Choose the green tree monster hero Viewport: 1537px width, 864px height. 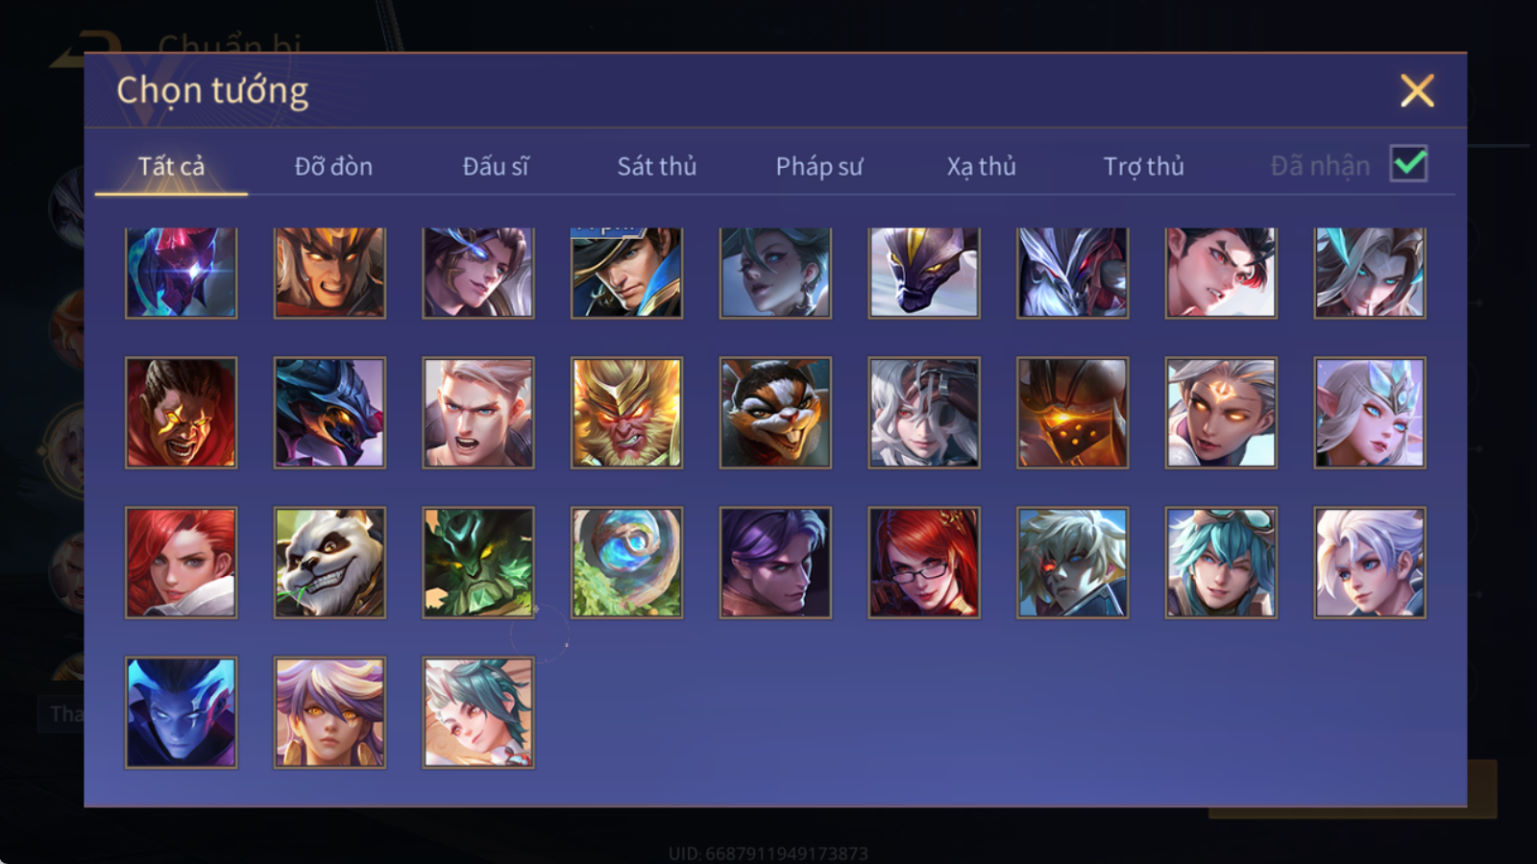478,563
